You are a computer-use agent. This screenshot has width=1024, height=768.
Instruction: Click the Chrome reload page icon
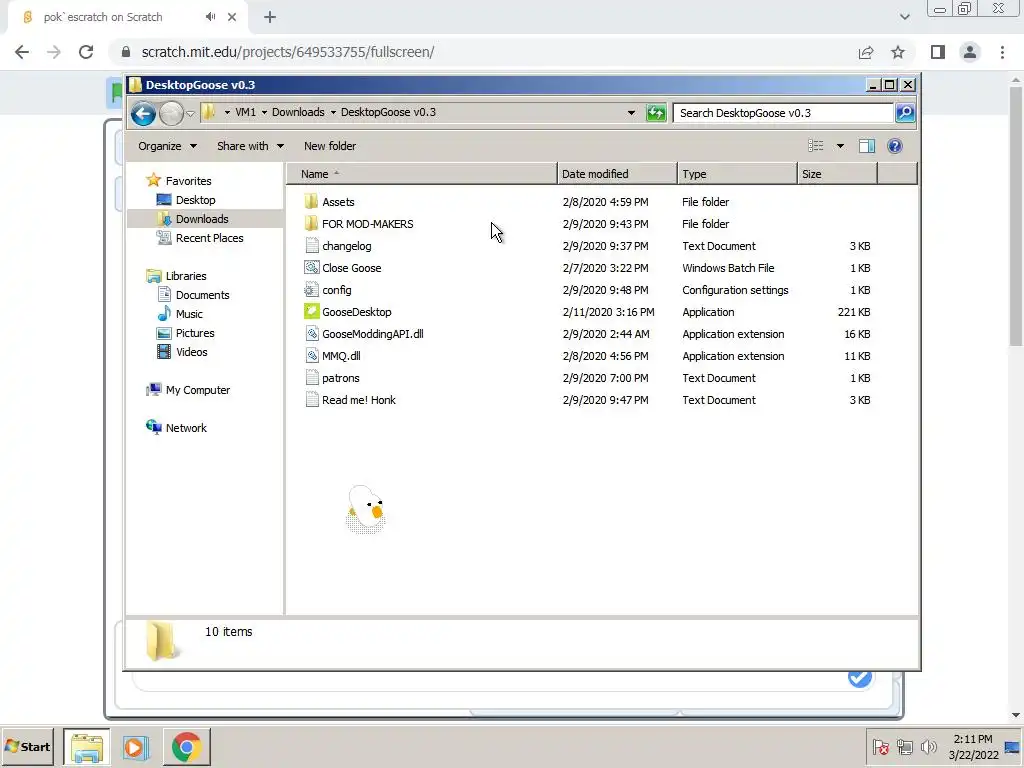(x=86, y=52)
